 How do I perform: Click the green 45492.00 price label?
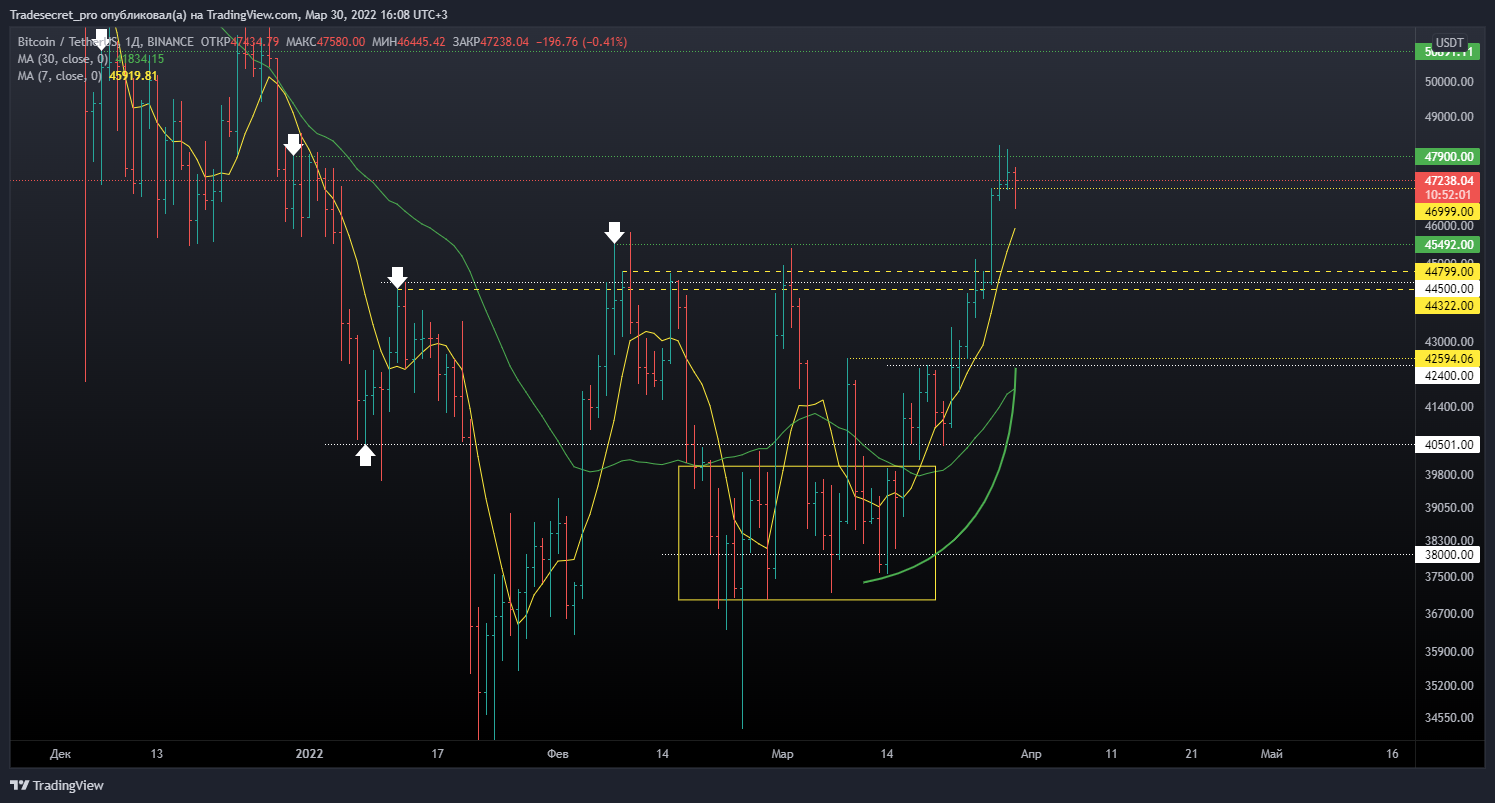point(1448,244)
